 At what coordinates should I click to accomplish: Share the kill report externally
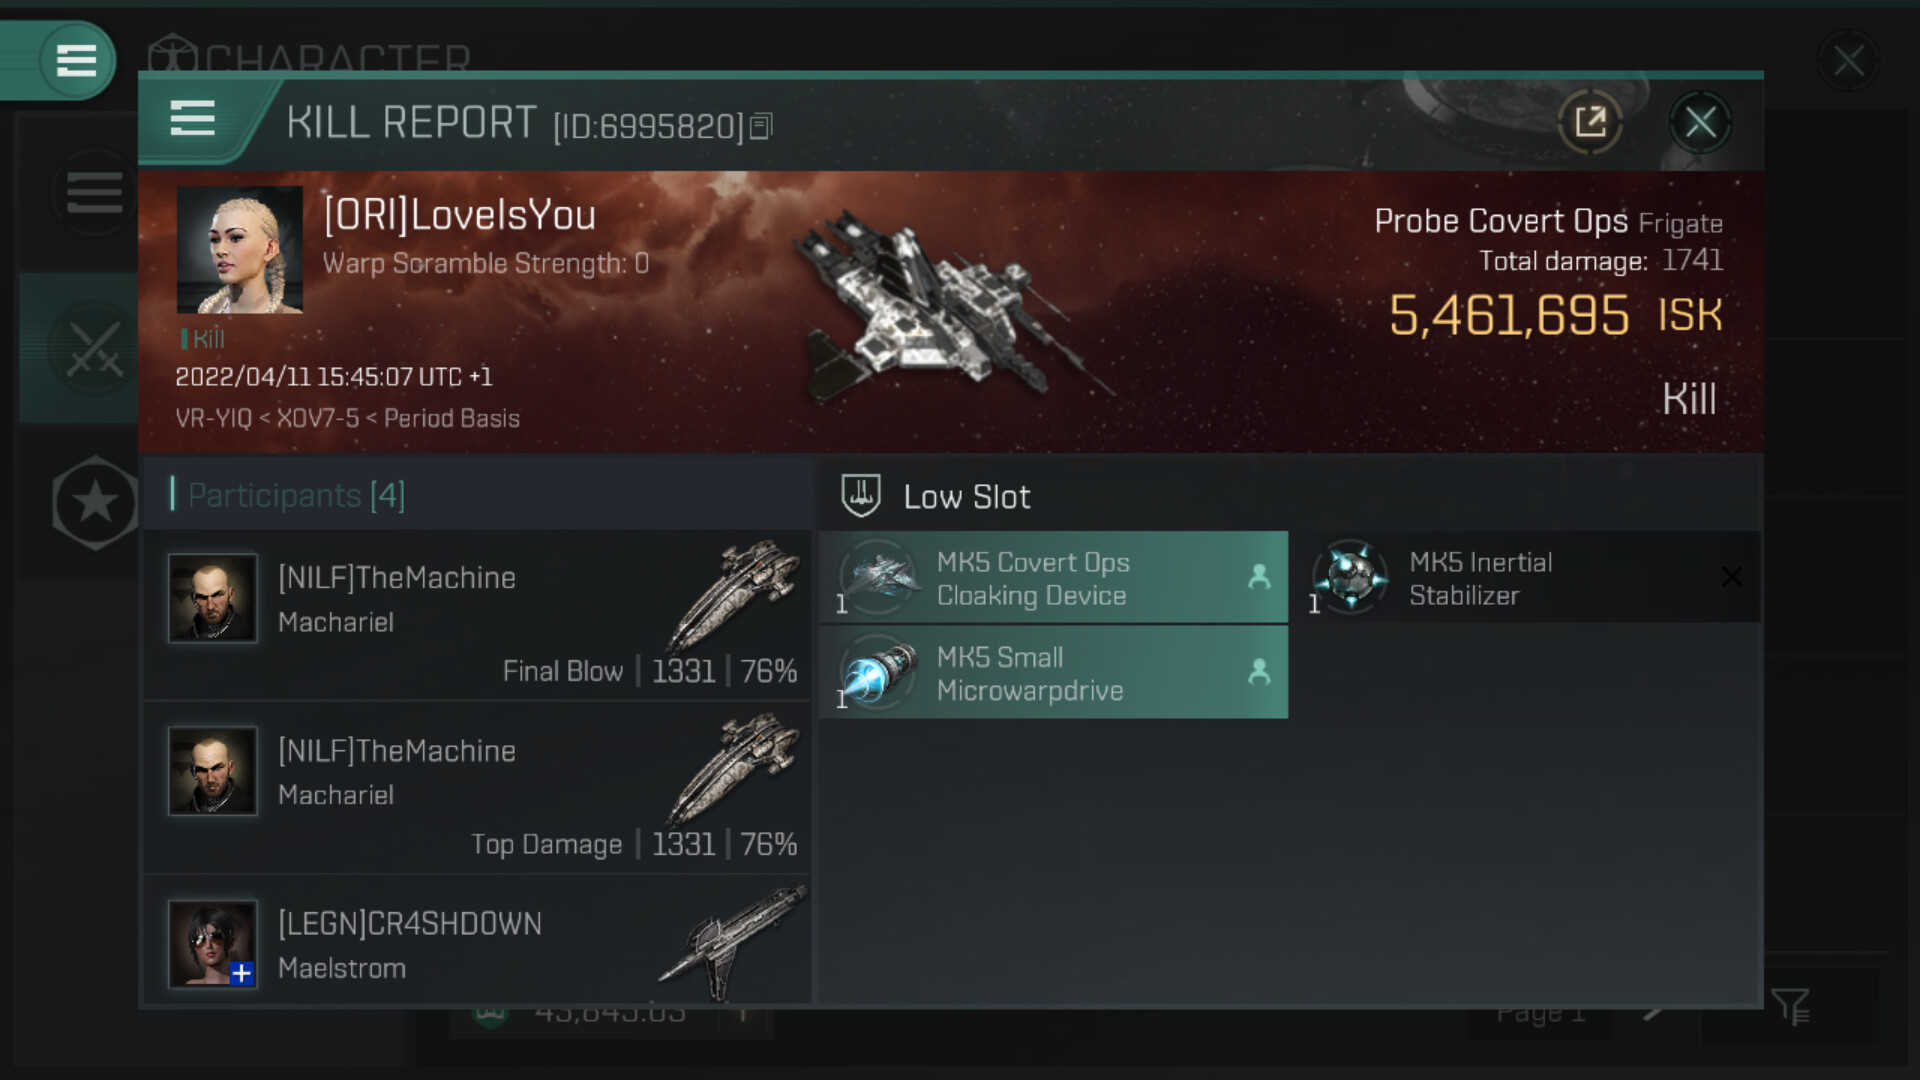[1590, 123]
